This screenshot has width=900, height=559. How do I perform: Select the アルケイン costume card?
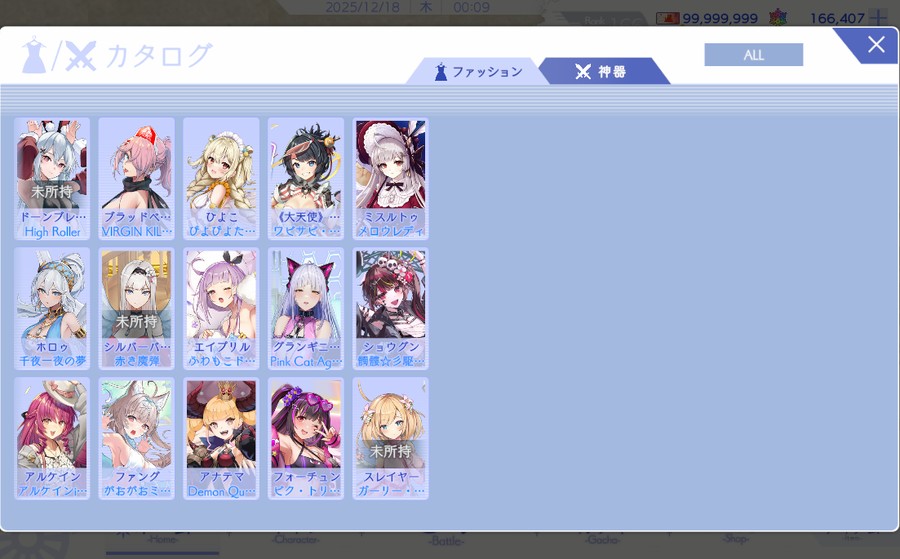52,438
